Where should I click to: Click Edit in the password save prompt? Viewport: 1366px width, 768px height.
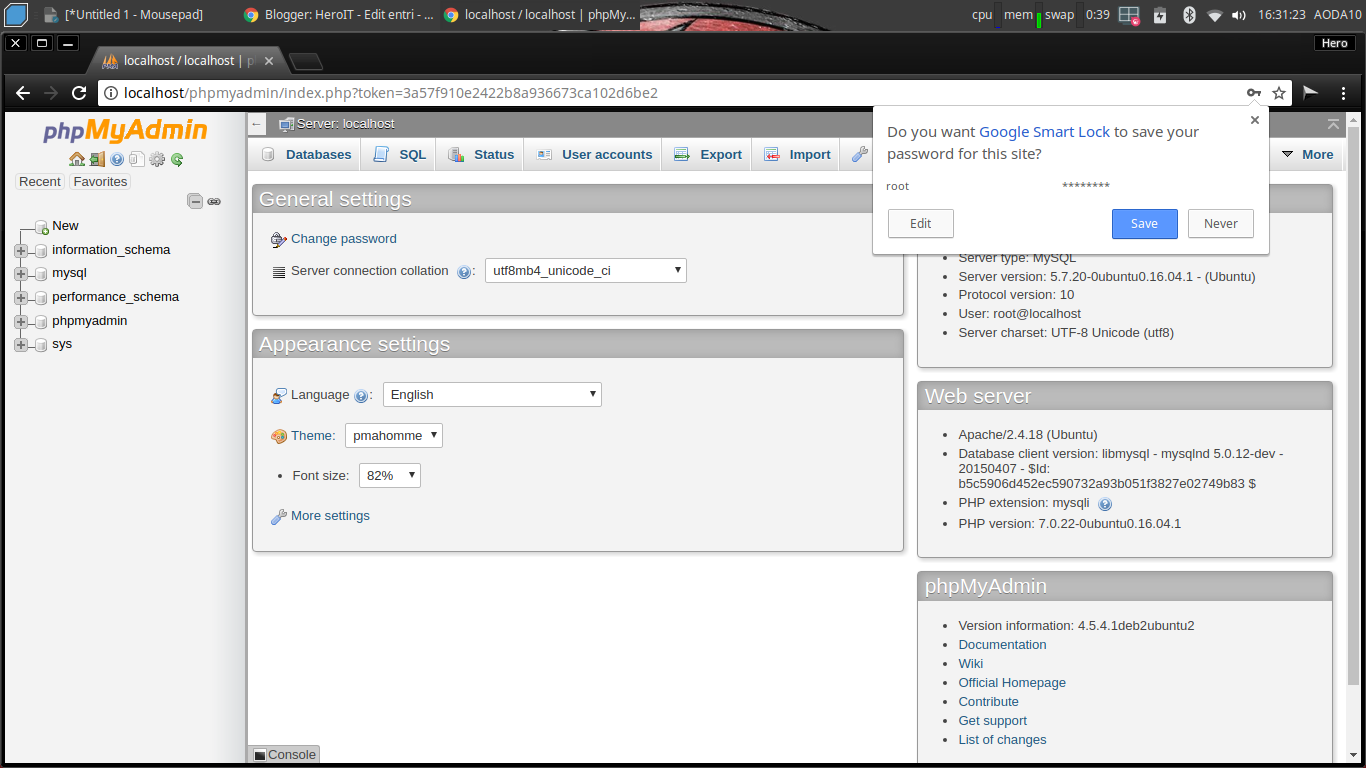pyautogui.click(x=921, y=224)
